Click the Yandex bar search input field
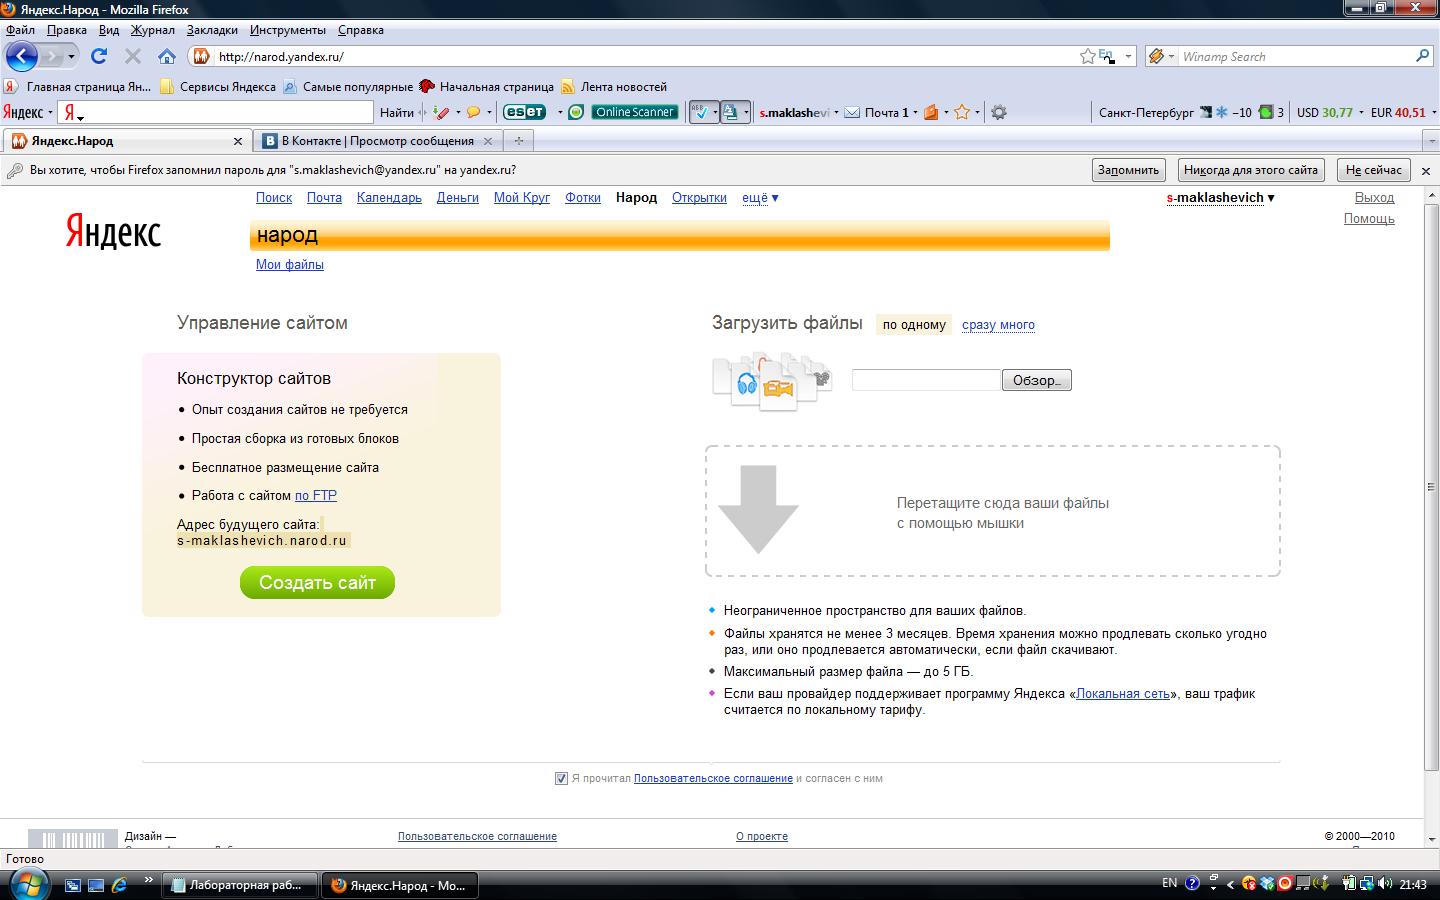The width and height of the screenshot is (1440, 900). pos(216,112)
